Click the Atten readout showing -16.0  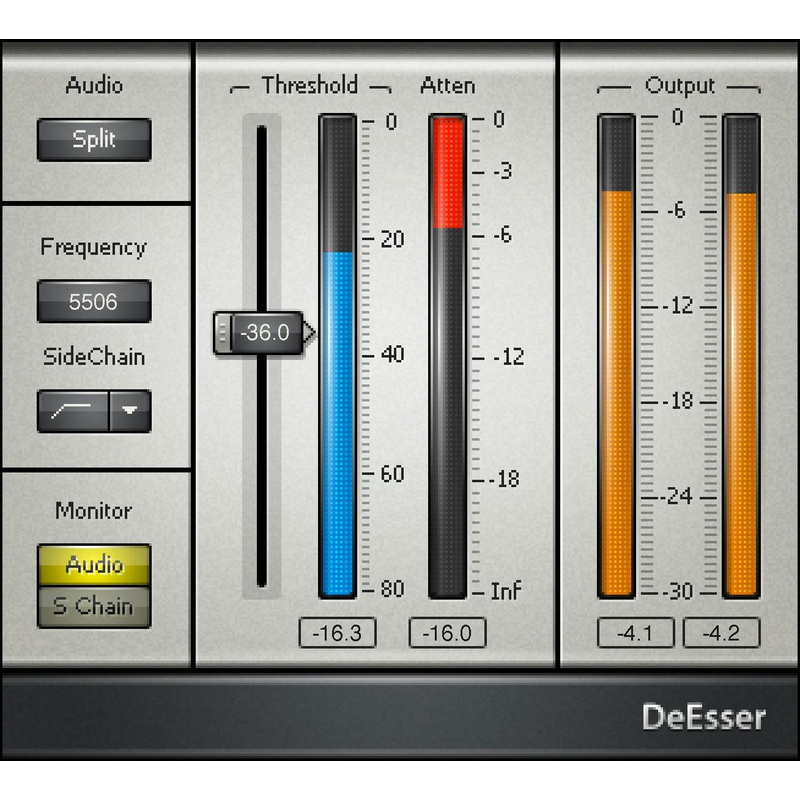click(x=446, y=632)
